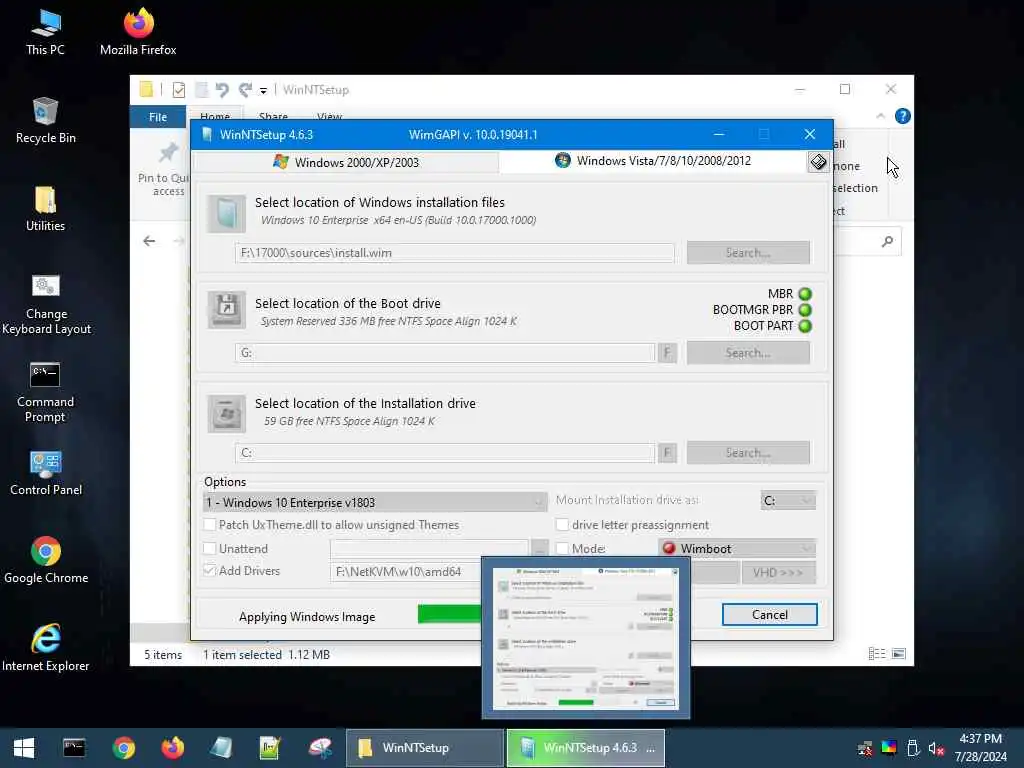1024x768 pixels.
Task: Switch to Windows 2000/XP/2003 tab
Action: click(x=346, y=162)
